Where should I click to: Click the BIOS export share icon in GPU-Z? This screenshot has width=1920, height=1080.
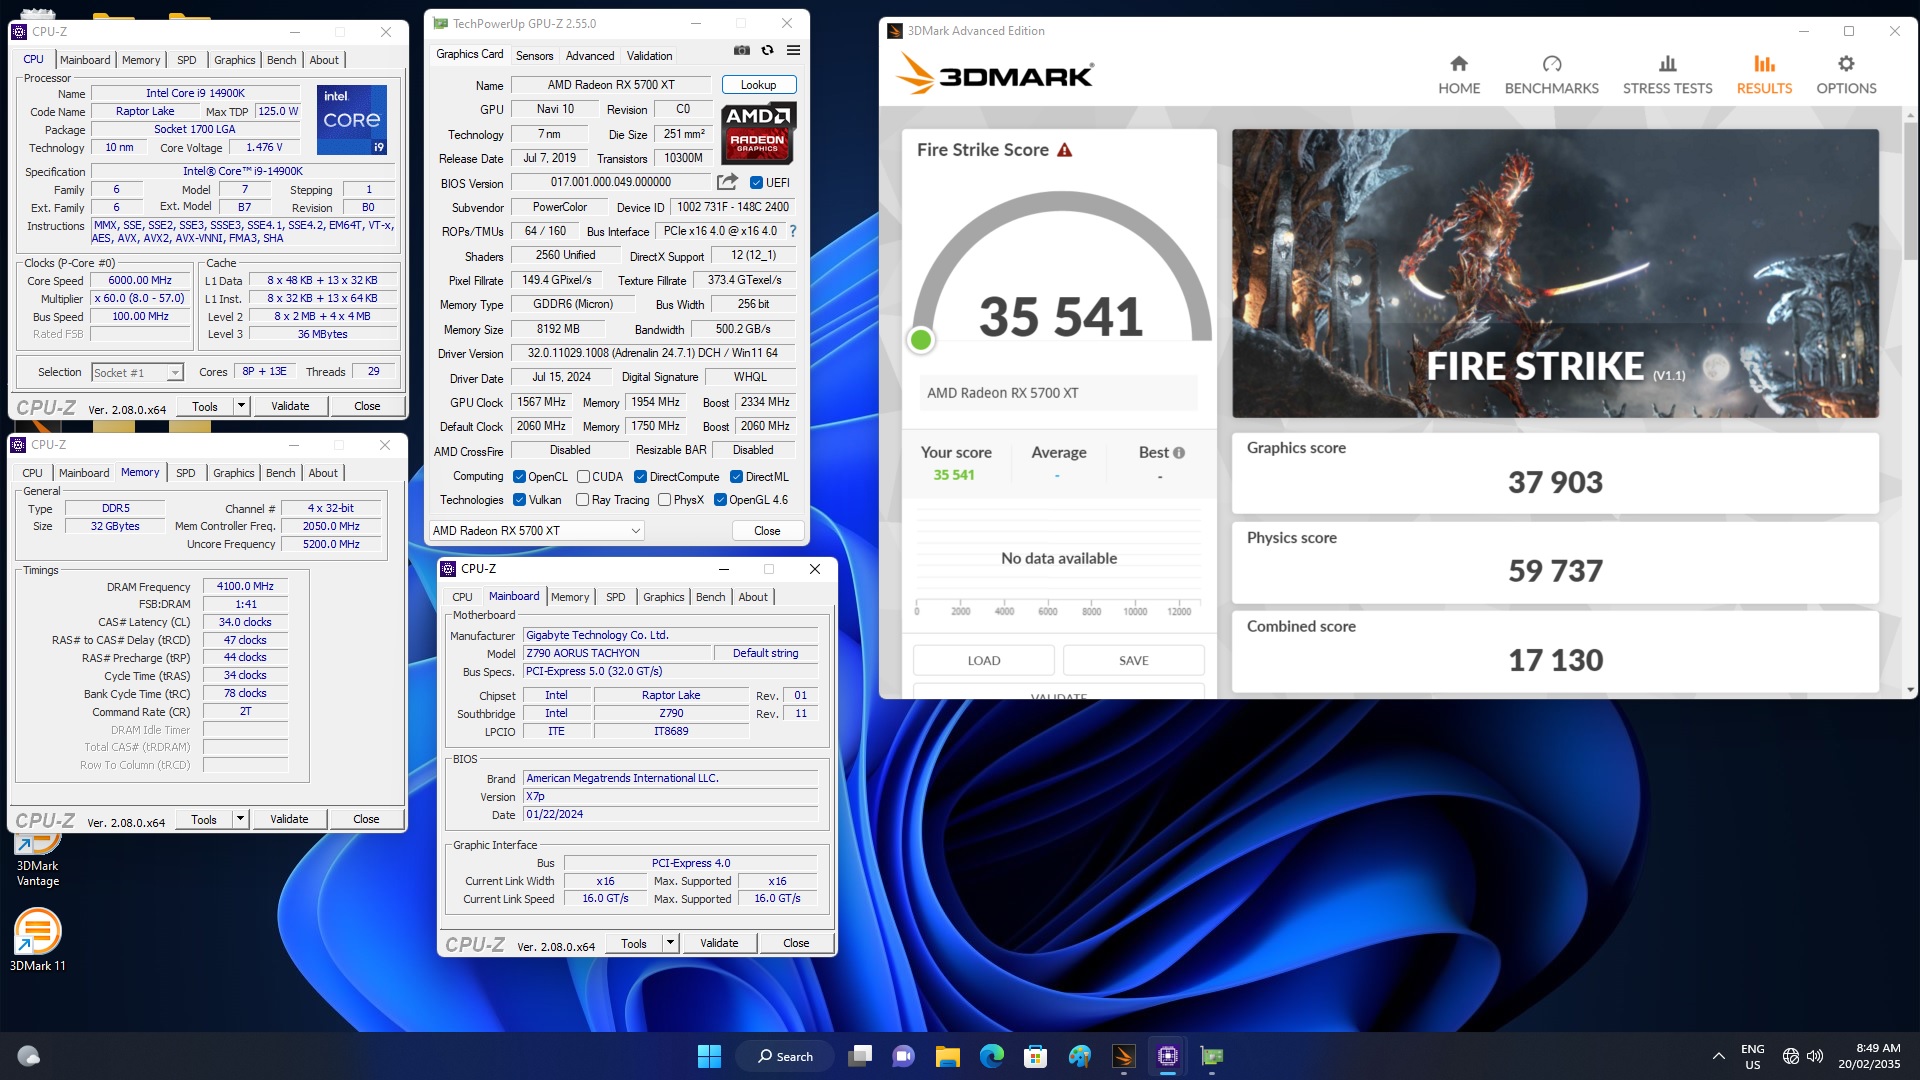point(727,182)
